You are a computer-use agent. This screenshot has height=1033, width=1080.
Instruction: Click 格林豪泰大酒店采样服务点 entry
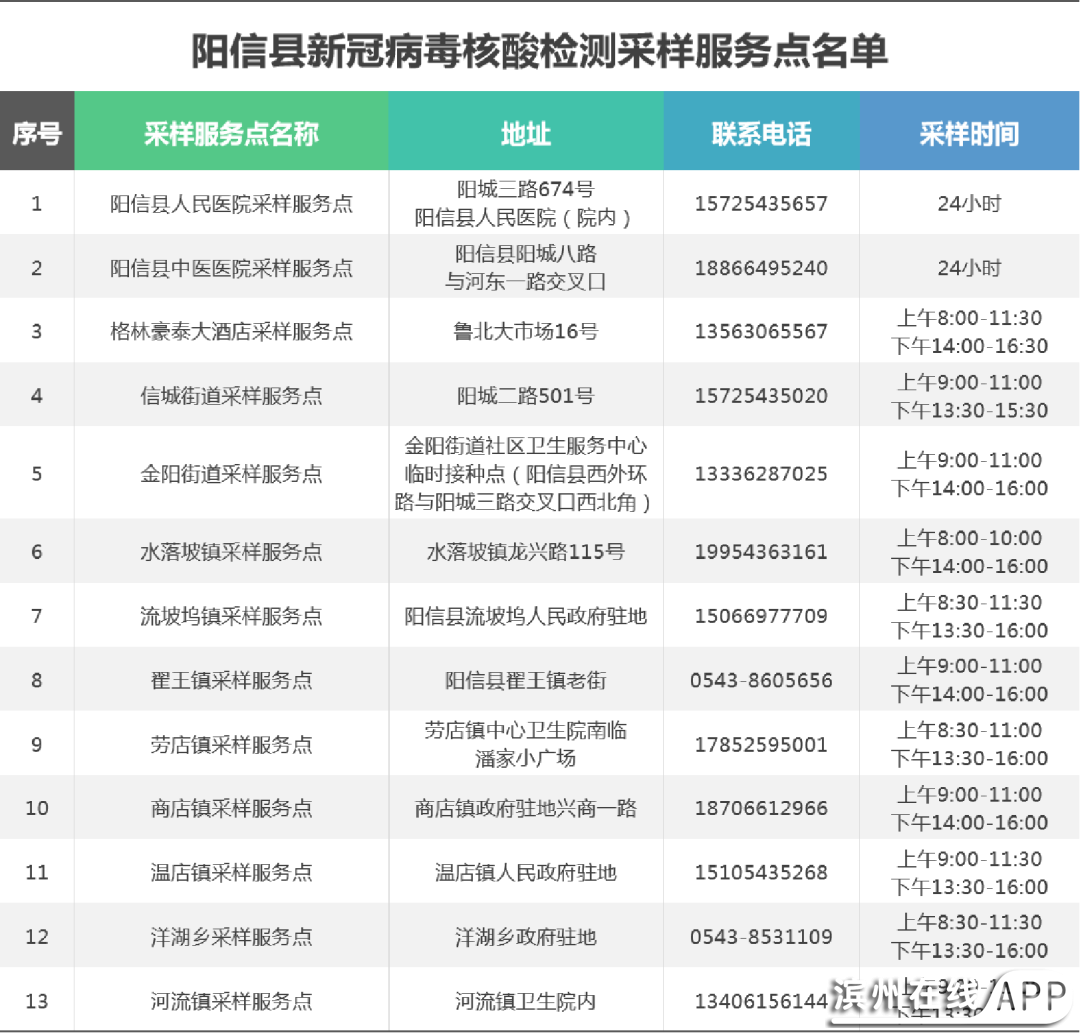pyautogui.click(x=231, y=332)
